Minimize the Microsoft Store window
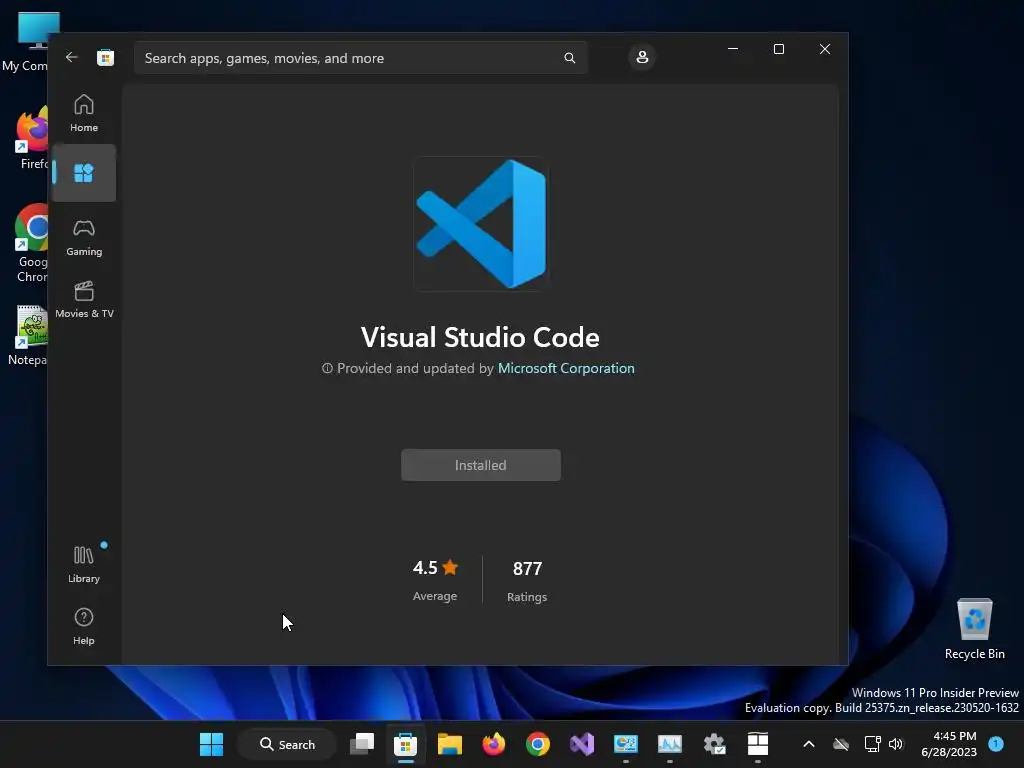This screenshot has height=768, width=1024. point(733,49)
